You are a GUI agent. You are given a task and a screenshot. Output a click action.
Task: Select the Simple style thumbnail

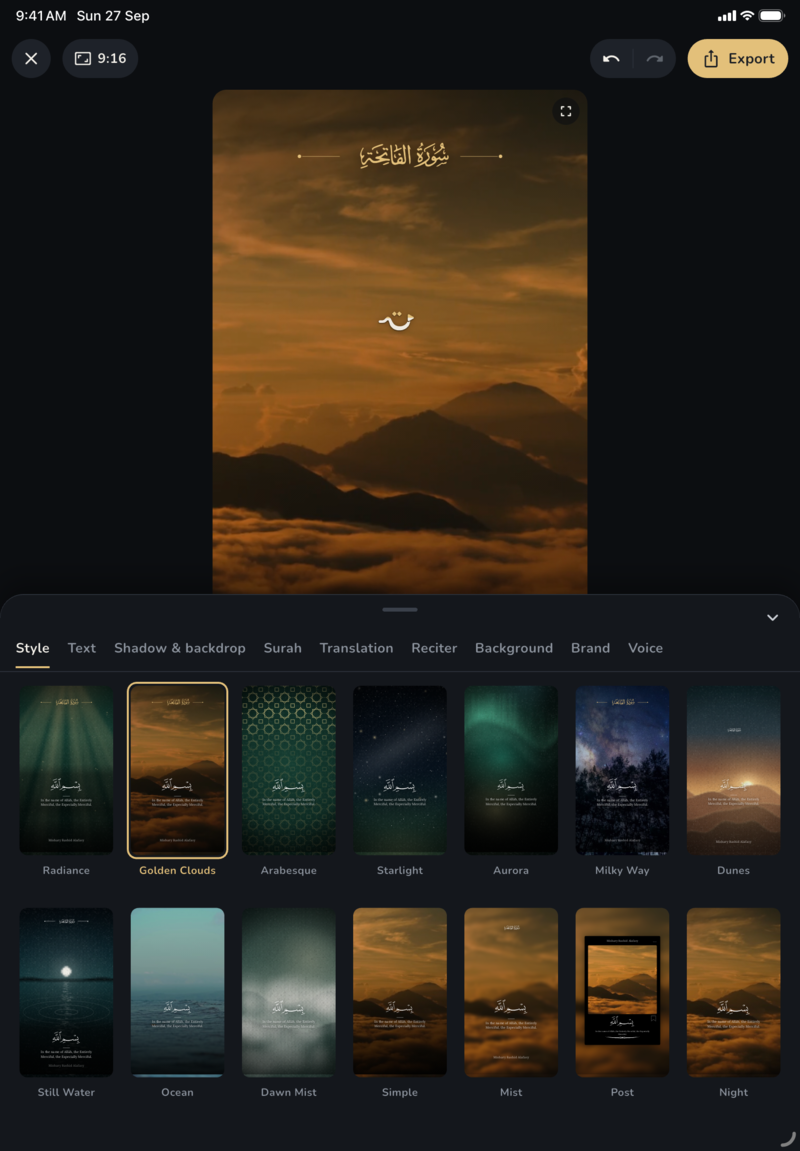[x=400, y=992]
